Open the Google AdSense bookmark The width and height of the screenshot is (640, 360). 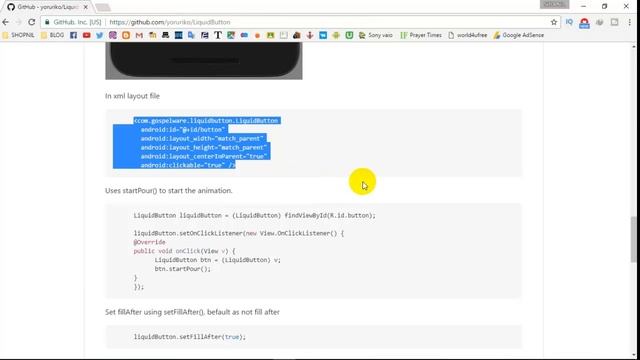pos(519,36)
